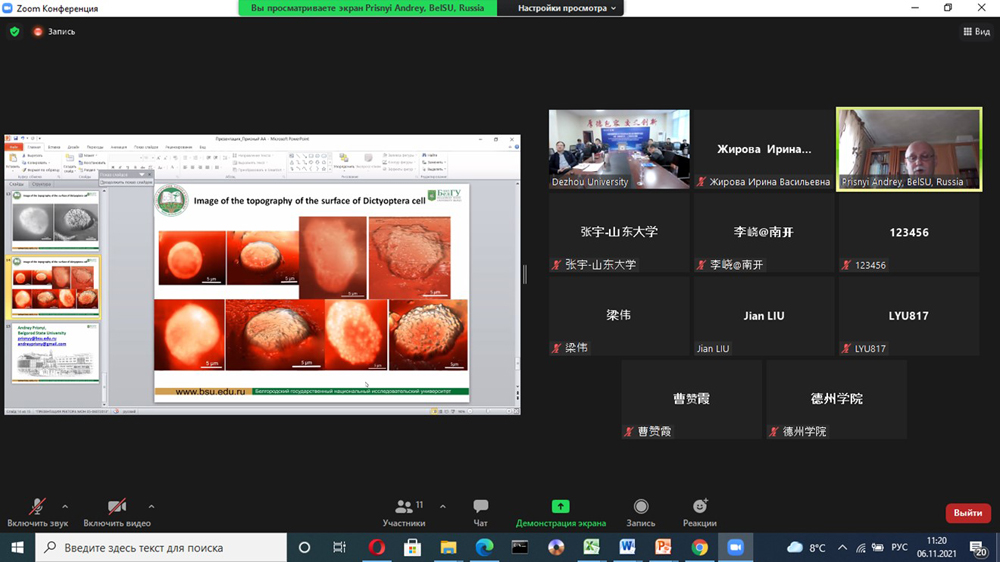
Task: Expand audio options arrow beside microphone
Action: 65,507
